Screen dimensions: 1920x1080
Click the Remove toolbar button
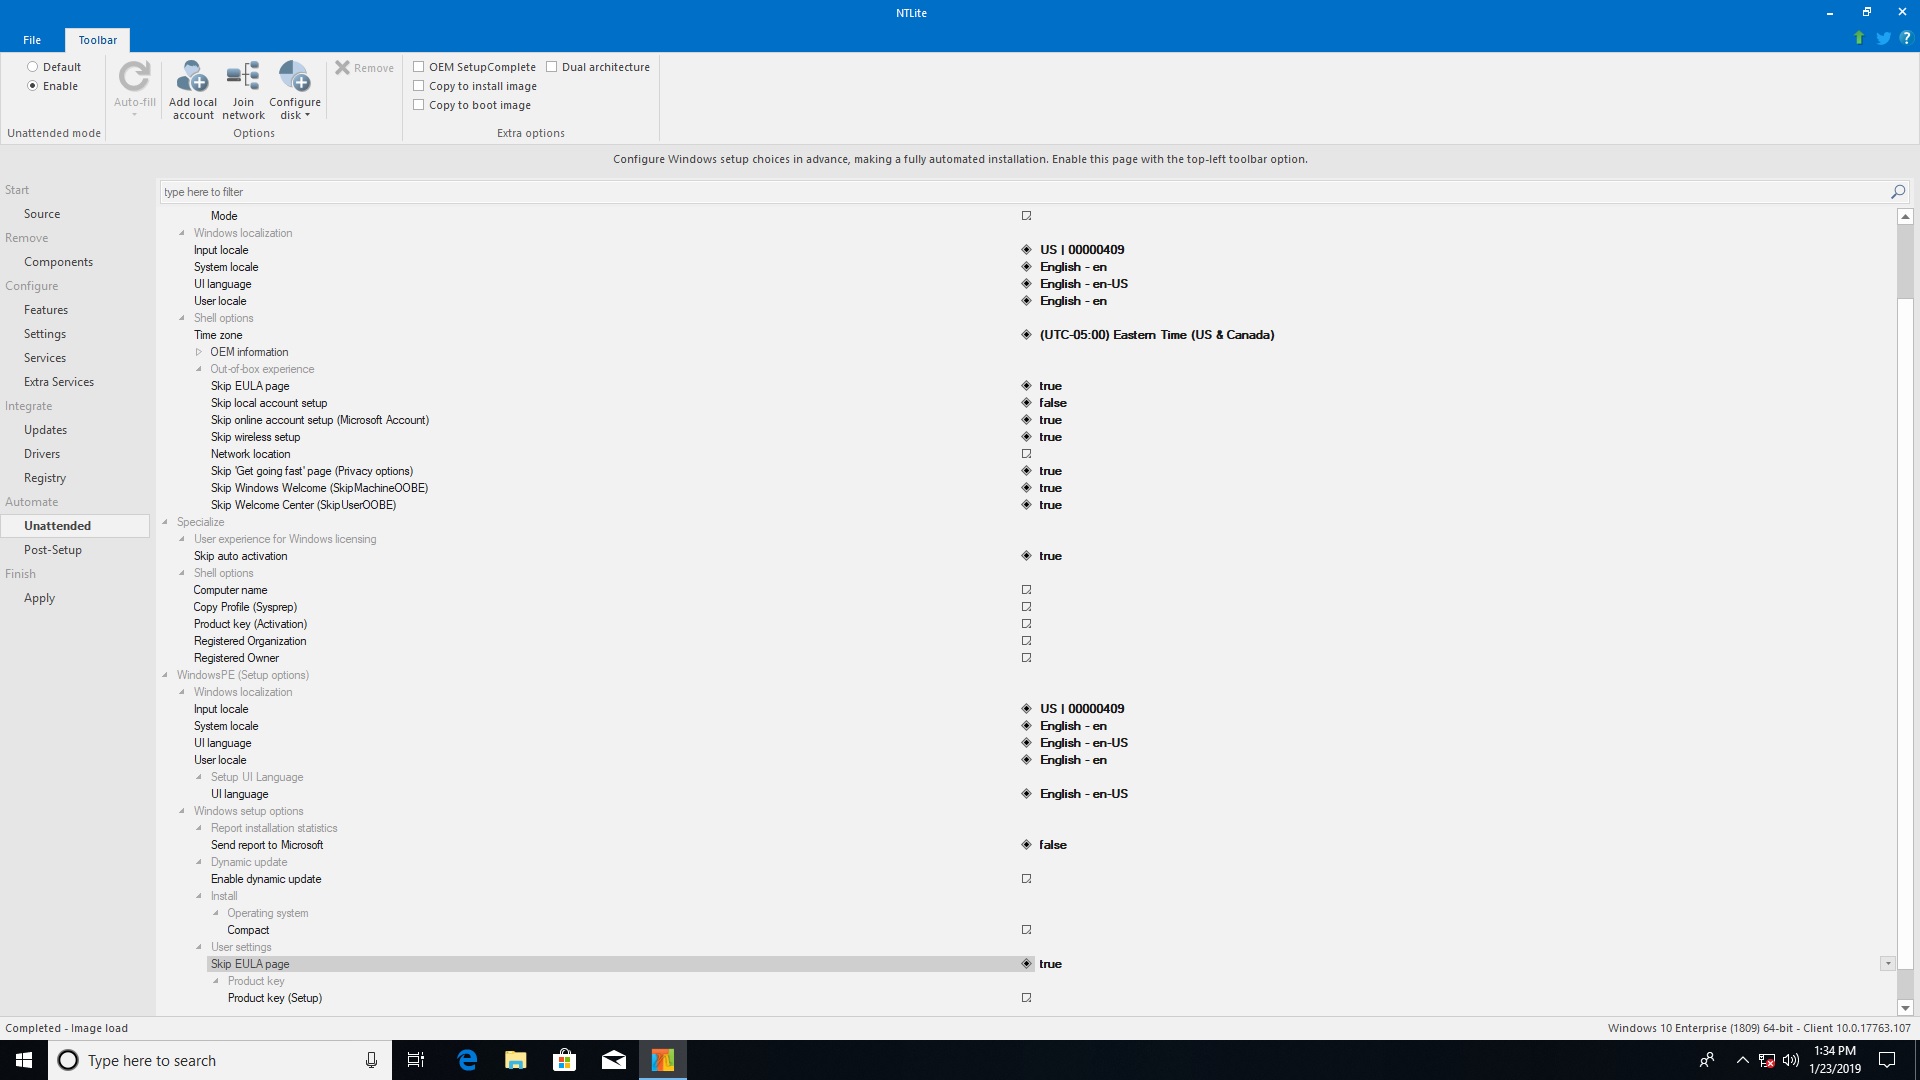click(x=364, y=68)
